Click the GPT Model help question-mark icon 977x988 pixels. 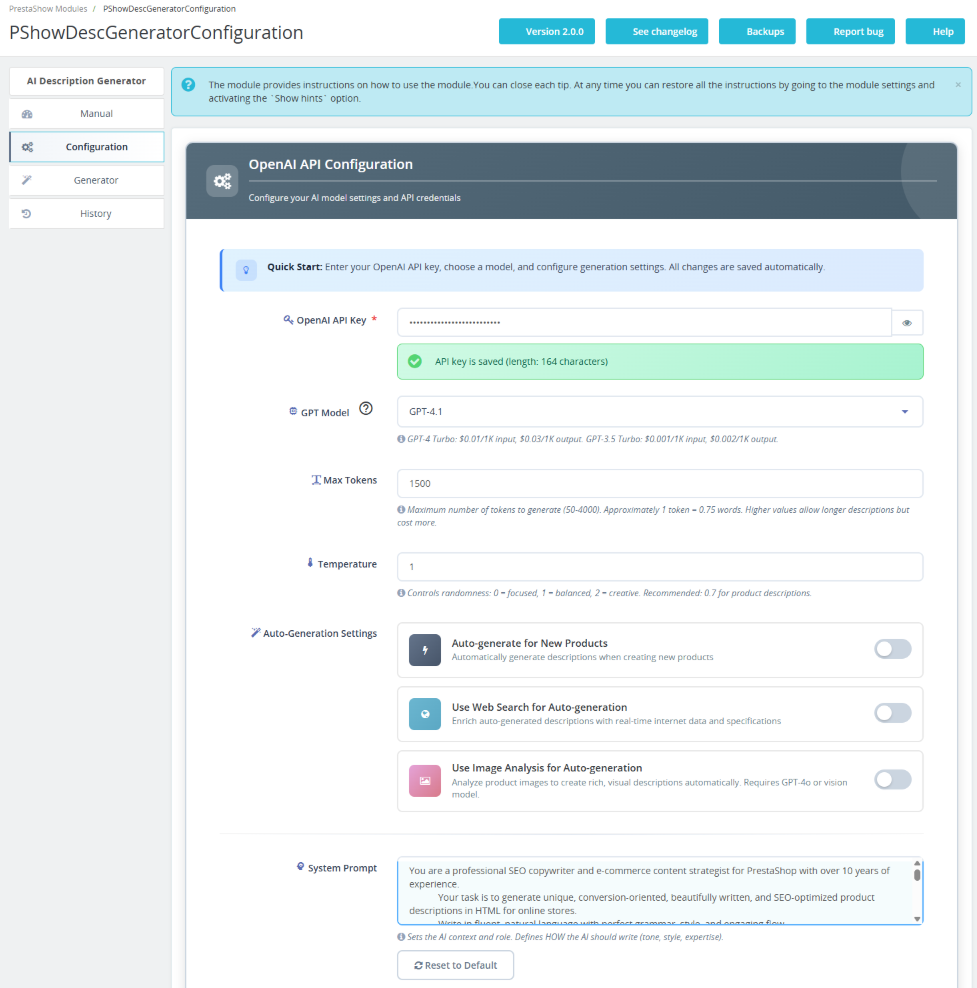[x=366, y=409]
